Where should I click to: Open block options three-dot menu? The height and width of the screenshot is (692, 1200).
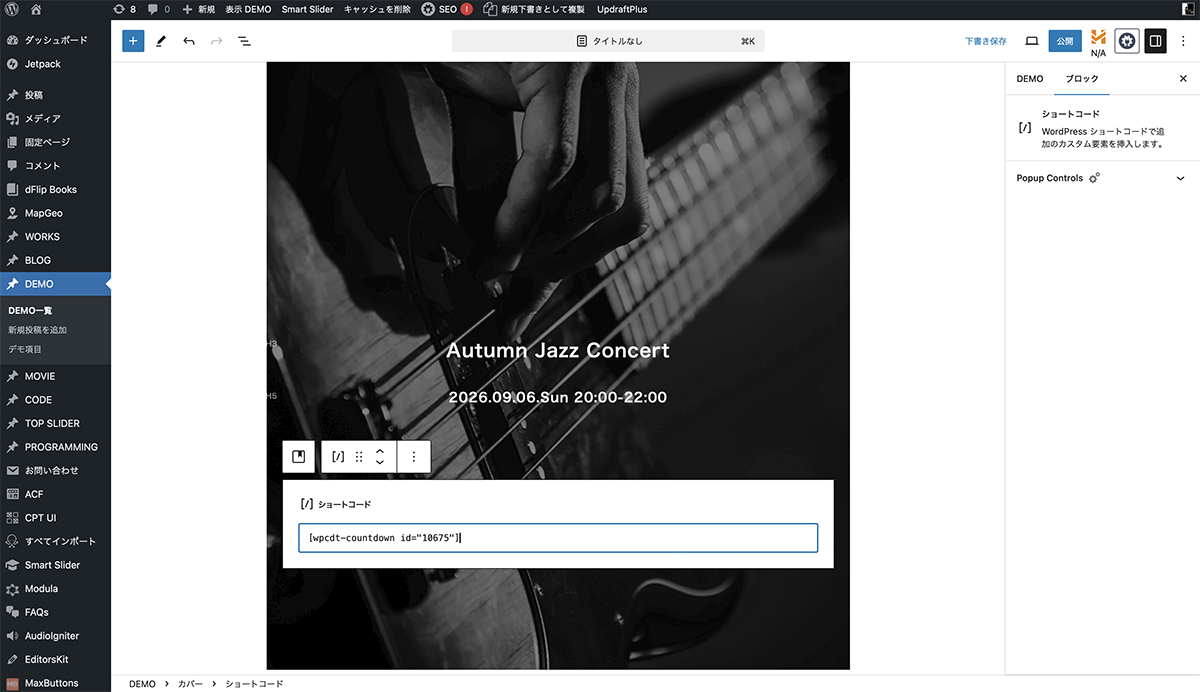(x=413, y=456)
